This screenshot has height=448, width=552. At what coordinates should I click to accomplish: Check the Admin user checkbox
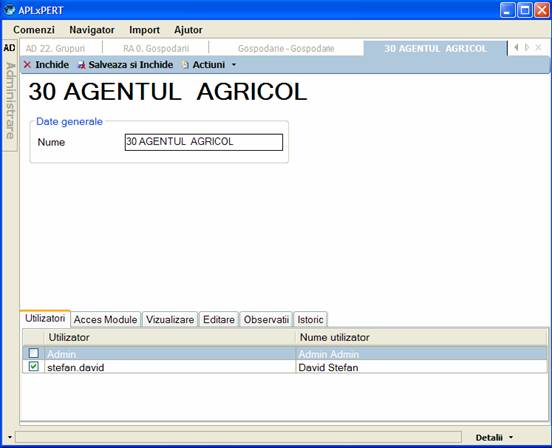(x=34, y=353)
